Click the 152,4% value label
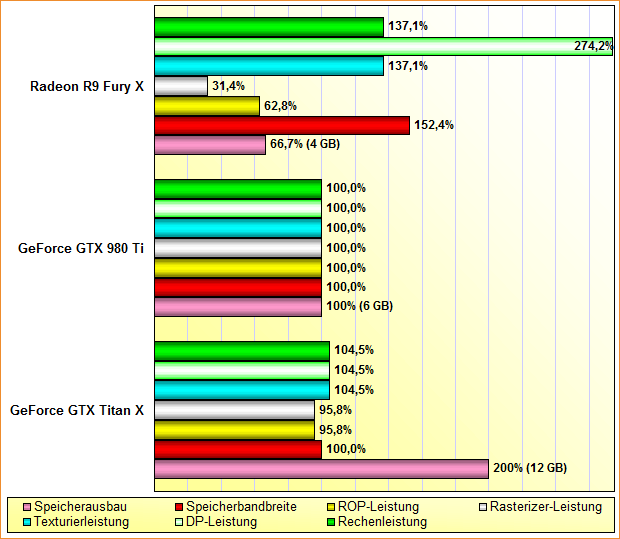 (434, 125)
